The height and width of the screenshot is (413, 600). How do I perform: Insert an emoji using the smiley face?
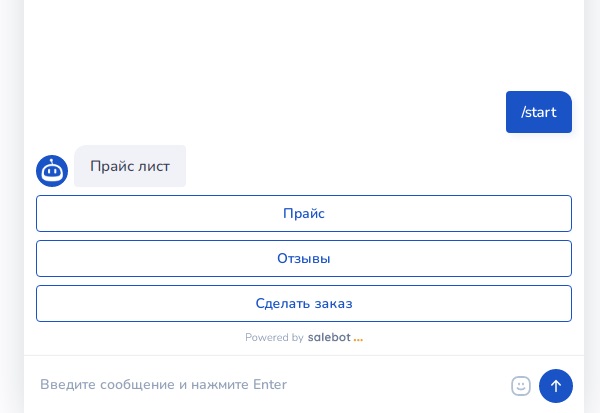[x=521, y=386]
